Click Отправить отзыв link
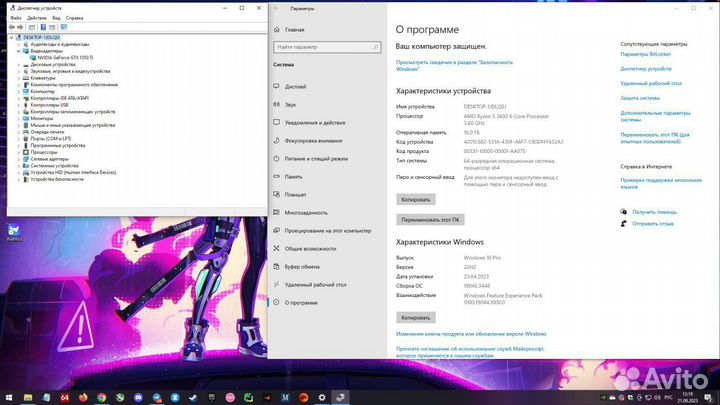The height and width of the screenshot is (405, 720). click(x=653, y=224)
